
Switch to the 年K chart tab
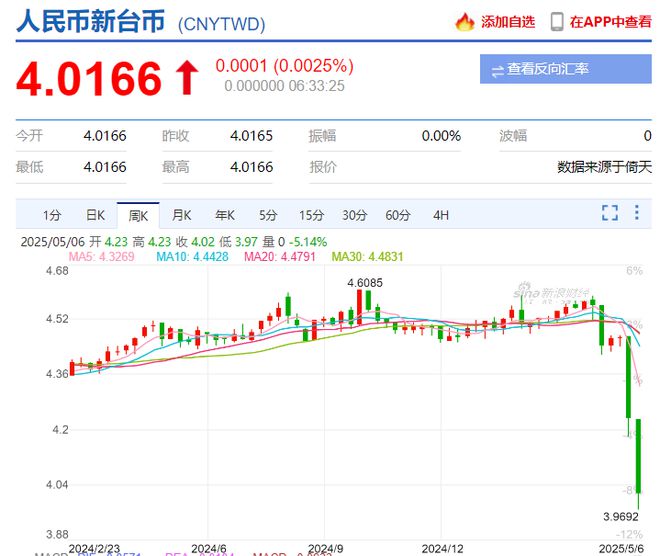pos(225,215)
